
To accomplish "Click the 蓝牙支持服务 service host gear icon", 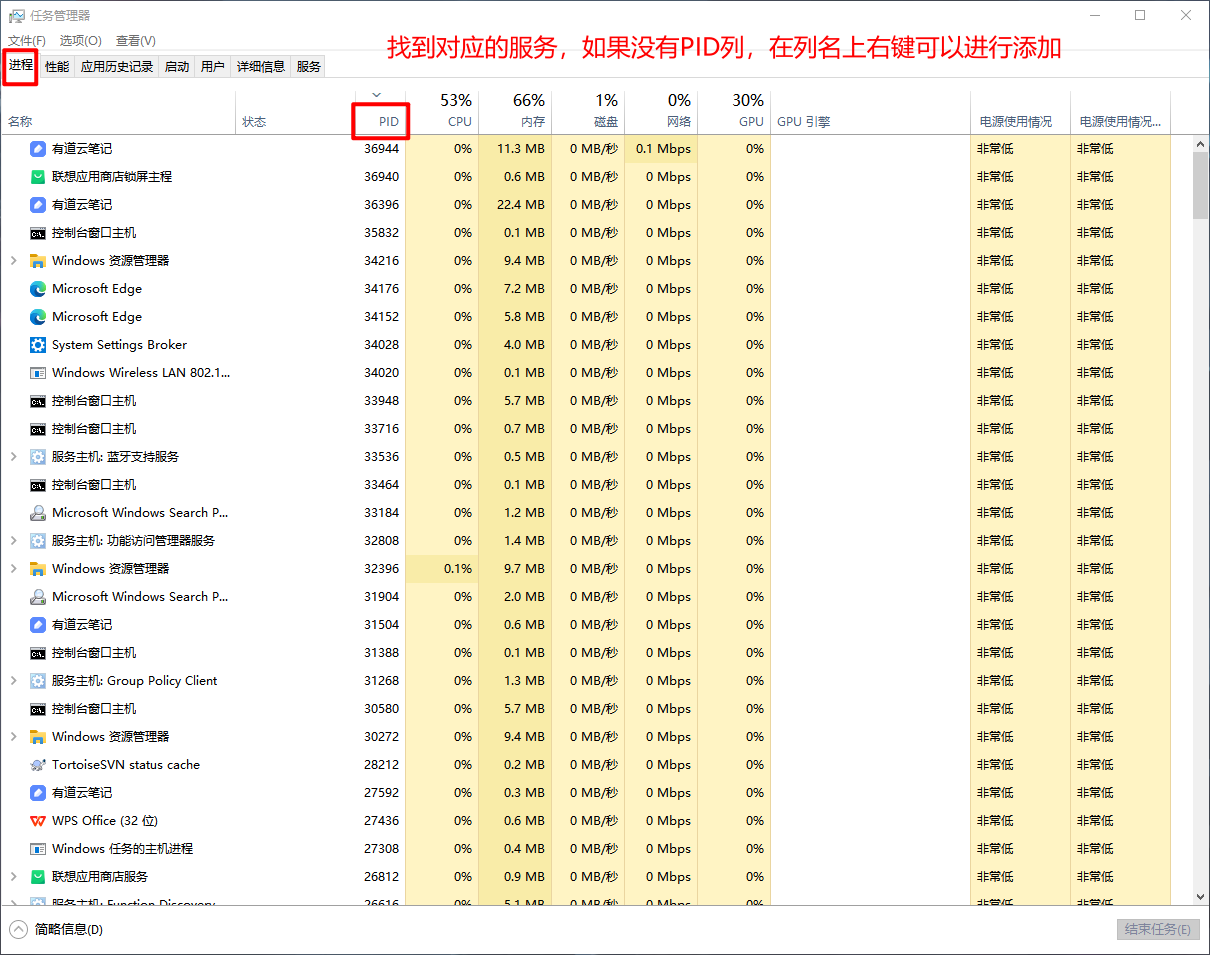I will tap(38, 456).
